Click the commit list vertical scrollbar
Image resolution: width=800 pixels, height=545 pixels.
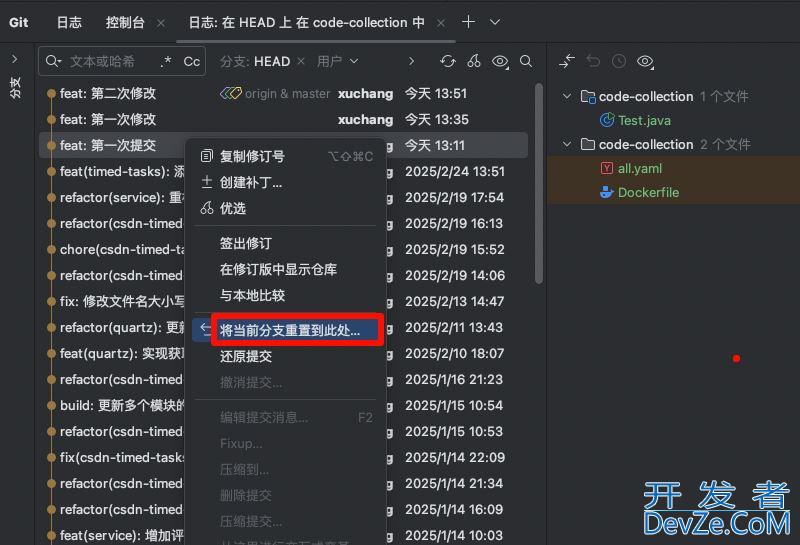539,184
